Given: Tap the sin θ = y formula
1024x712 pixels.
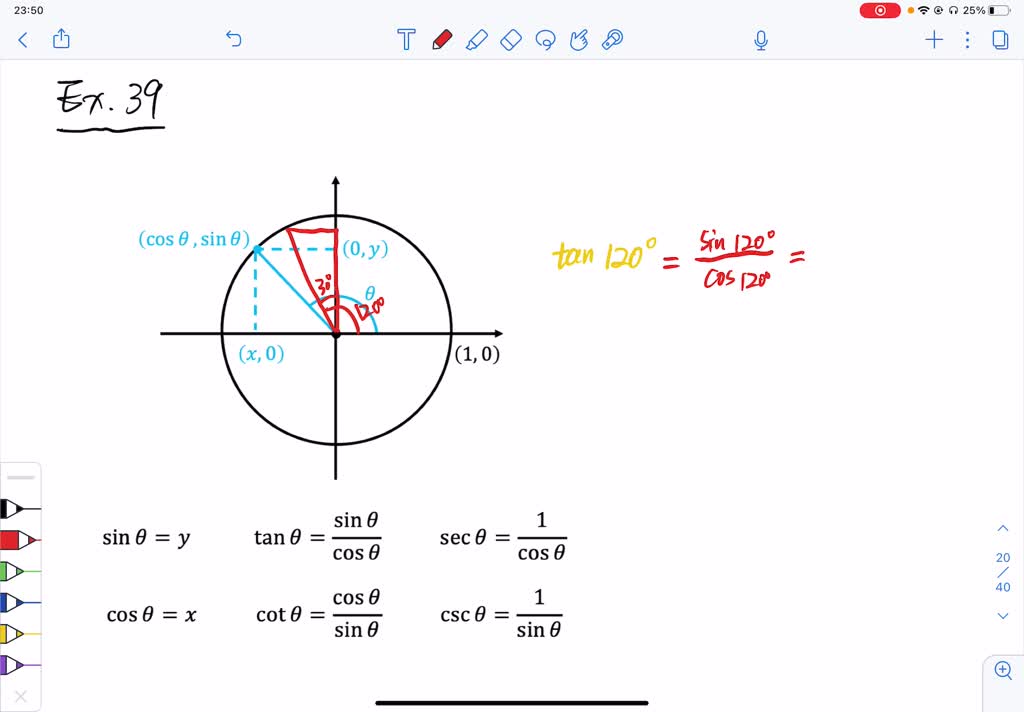Looking at the screenshot, I should [146, 538].
